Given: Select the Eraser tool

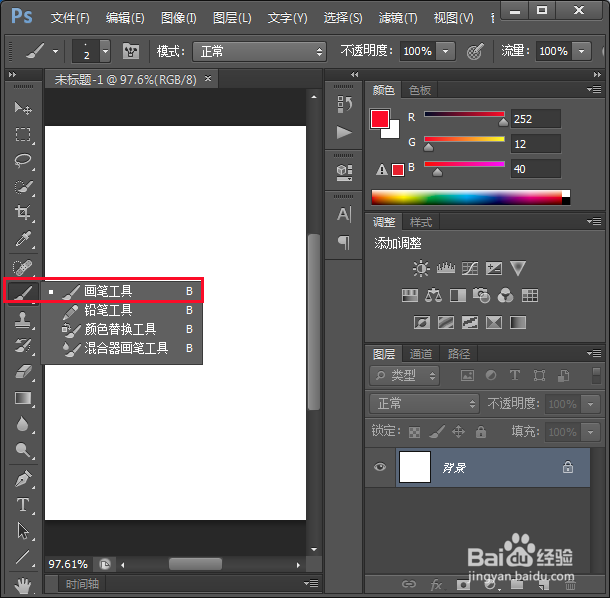Looking at the screenshot, I should 23,372.
